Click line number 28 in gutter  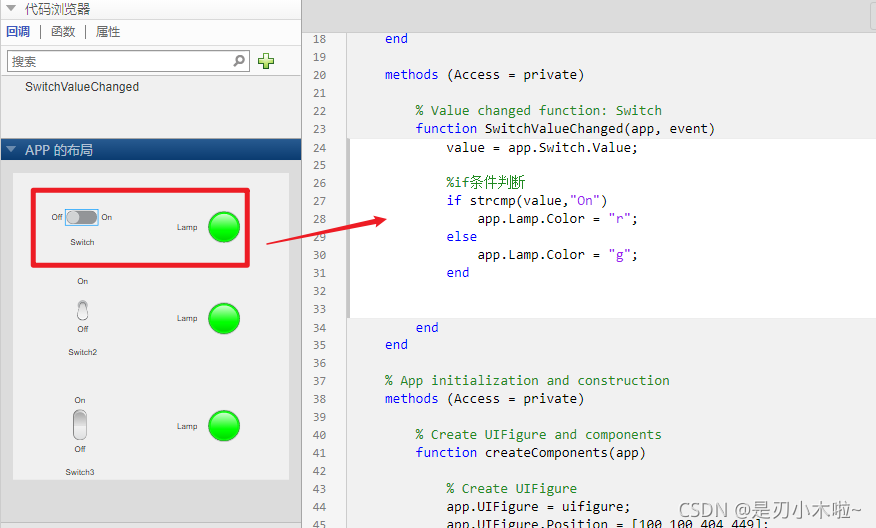point(320,219)
